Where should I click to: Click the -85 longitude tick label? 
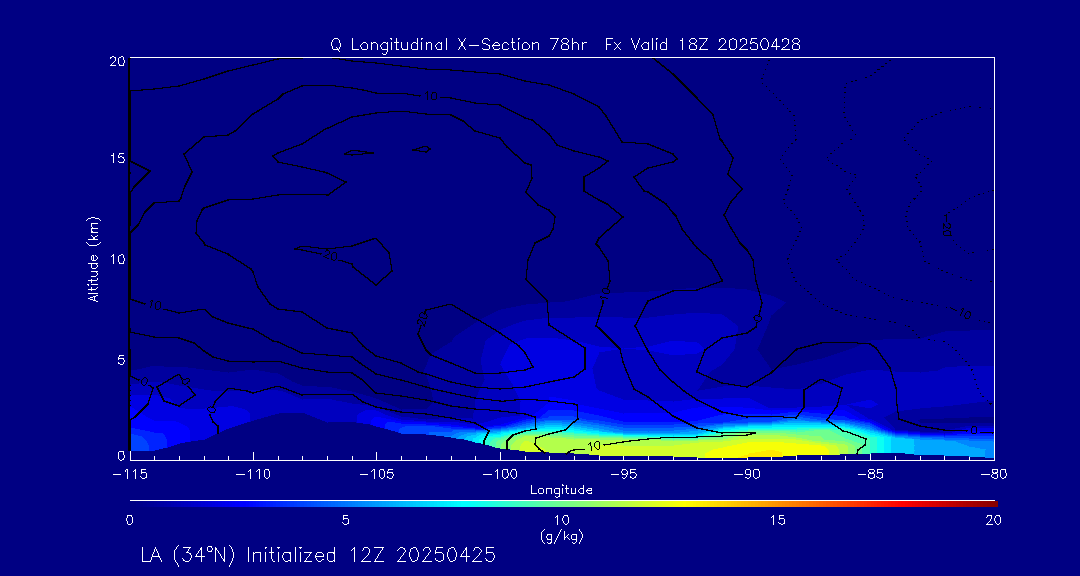tap(871, 475)
